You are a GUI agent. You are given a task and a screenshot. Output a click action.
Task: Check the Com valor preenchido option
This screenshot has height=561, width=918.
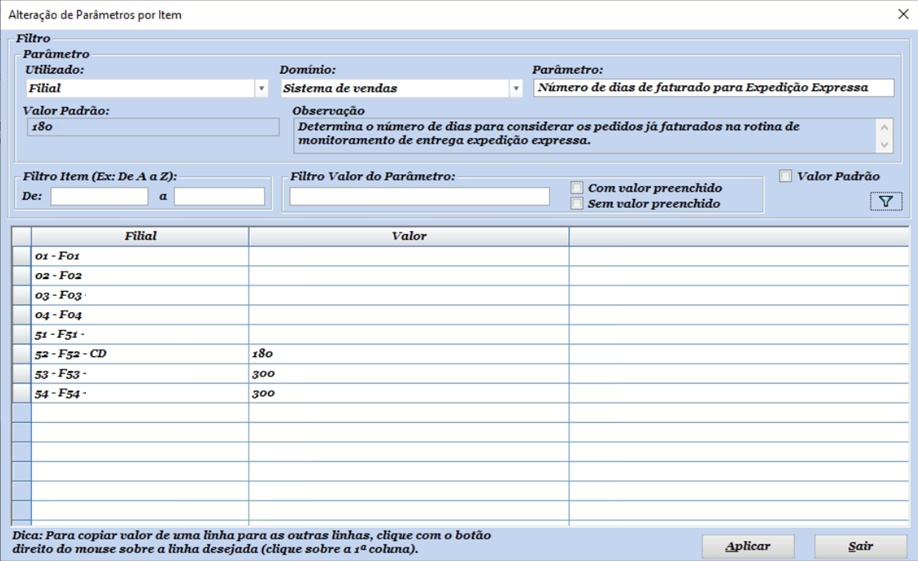pyautogui.click(x=577, y=188)
